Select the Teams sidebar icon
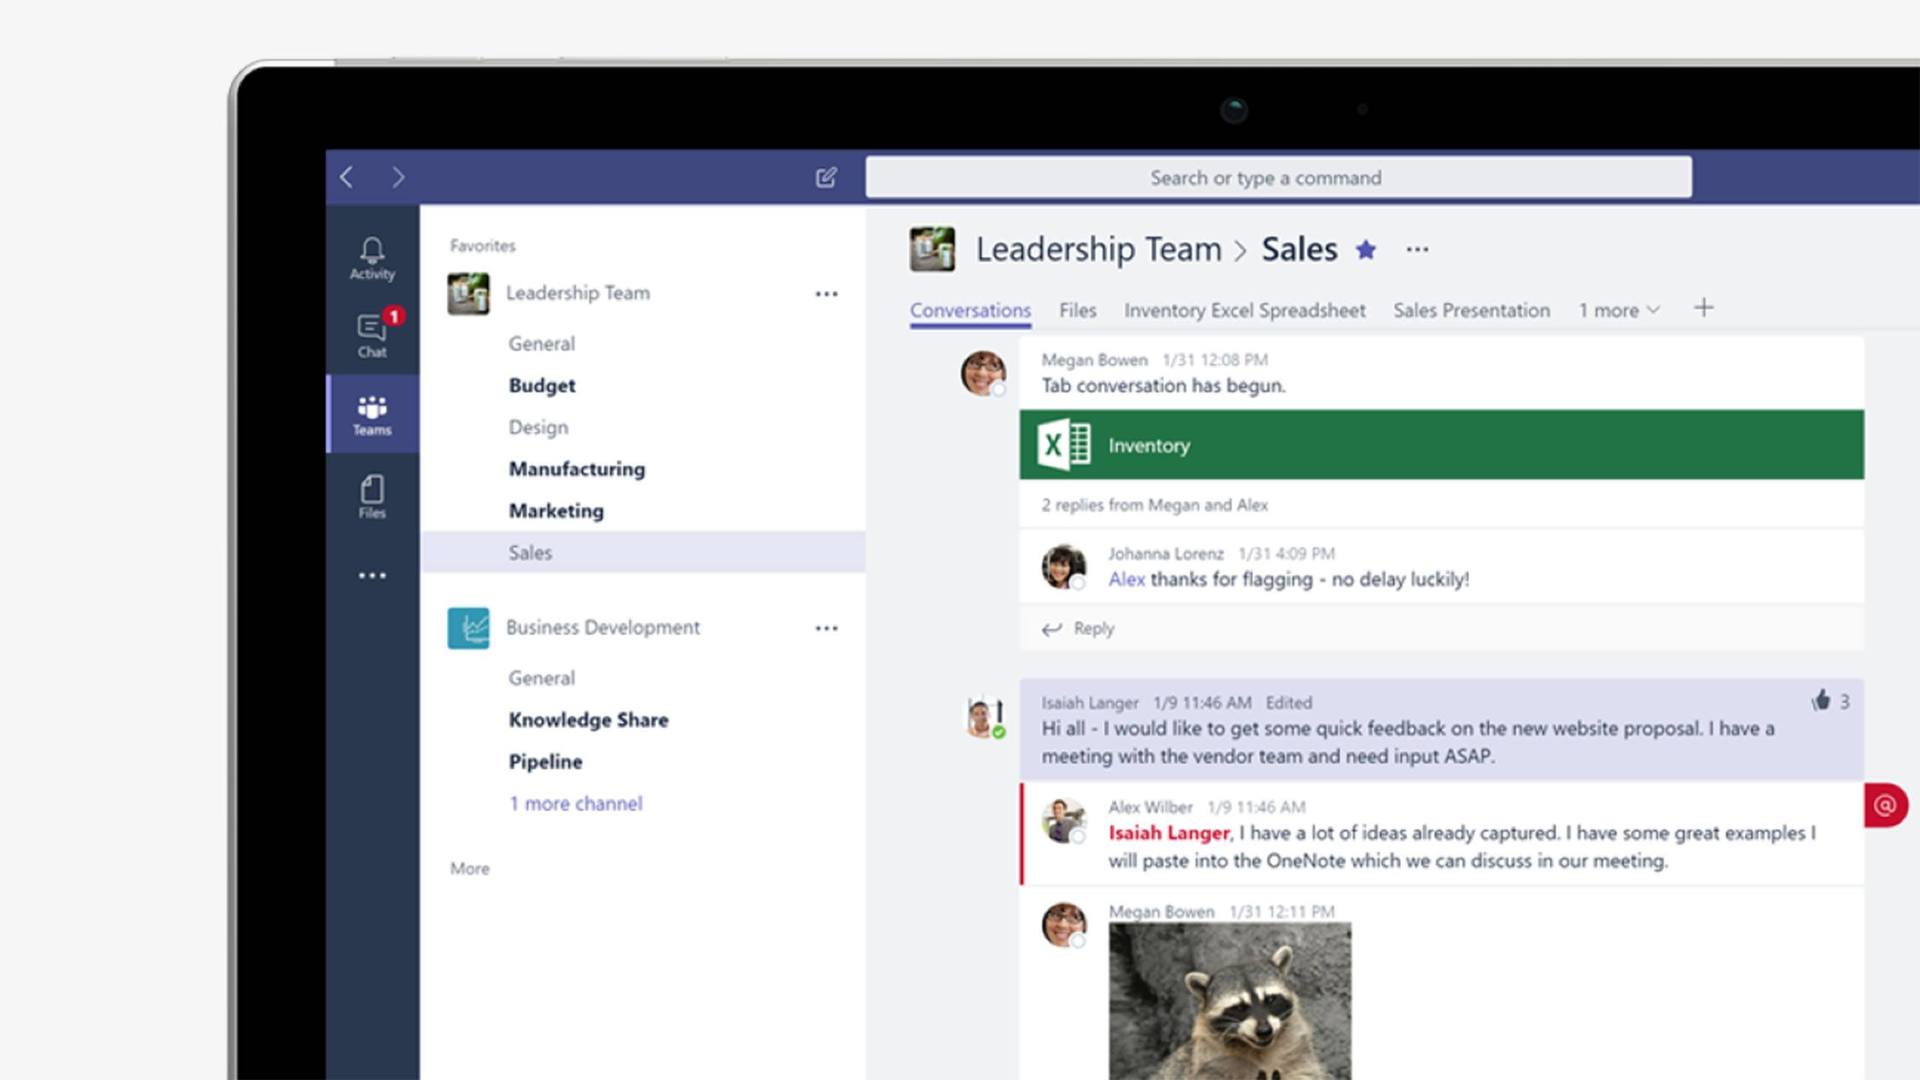 tap(372, 415)
